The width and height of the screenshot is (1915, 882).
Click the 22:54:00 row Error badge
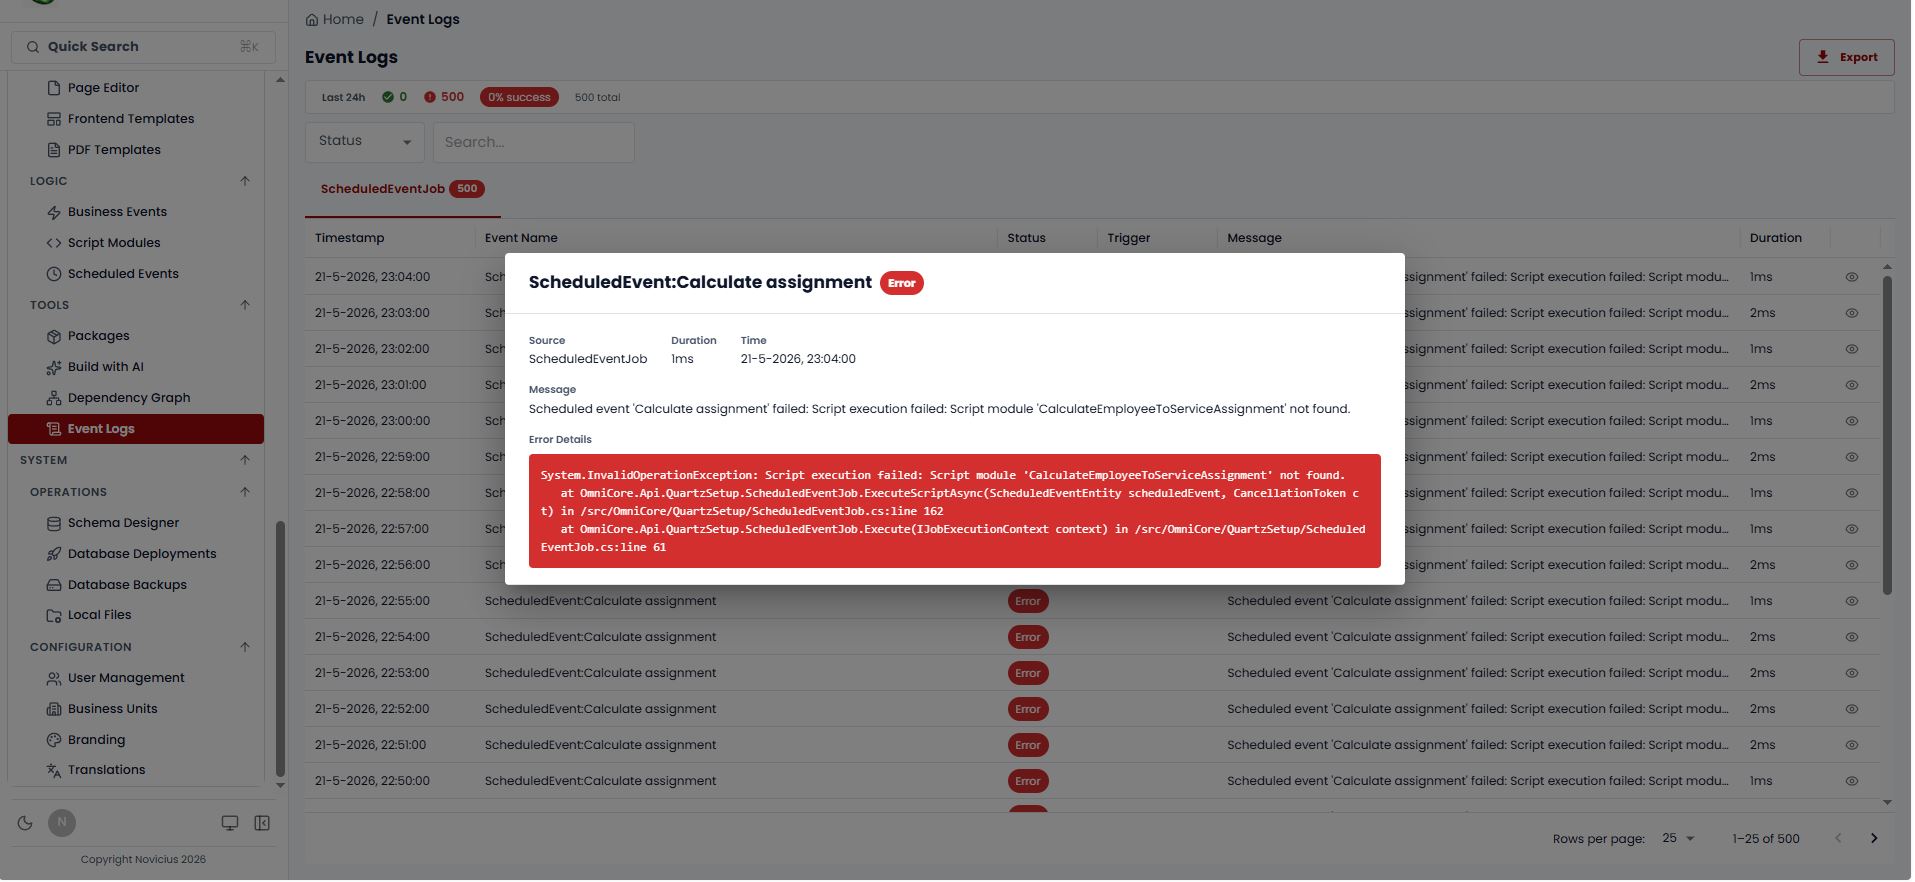(x=1028, y=637)
